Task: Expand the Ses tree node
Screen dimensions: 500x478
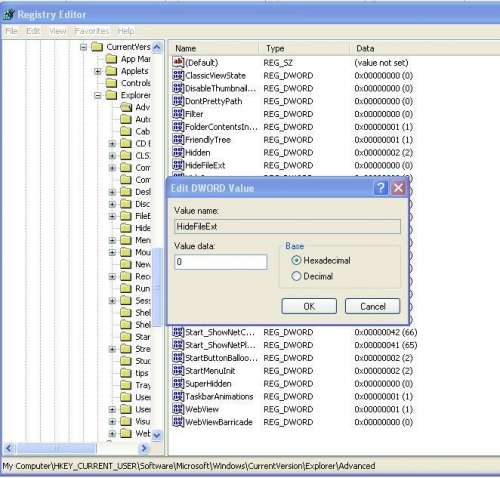Action: click(112, 301)
